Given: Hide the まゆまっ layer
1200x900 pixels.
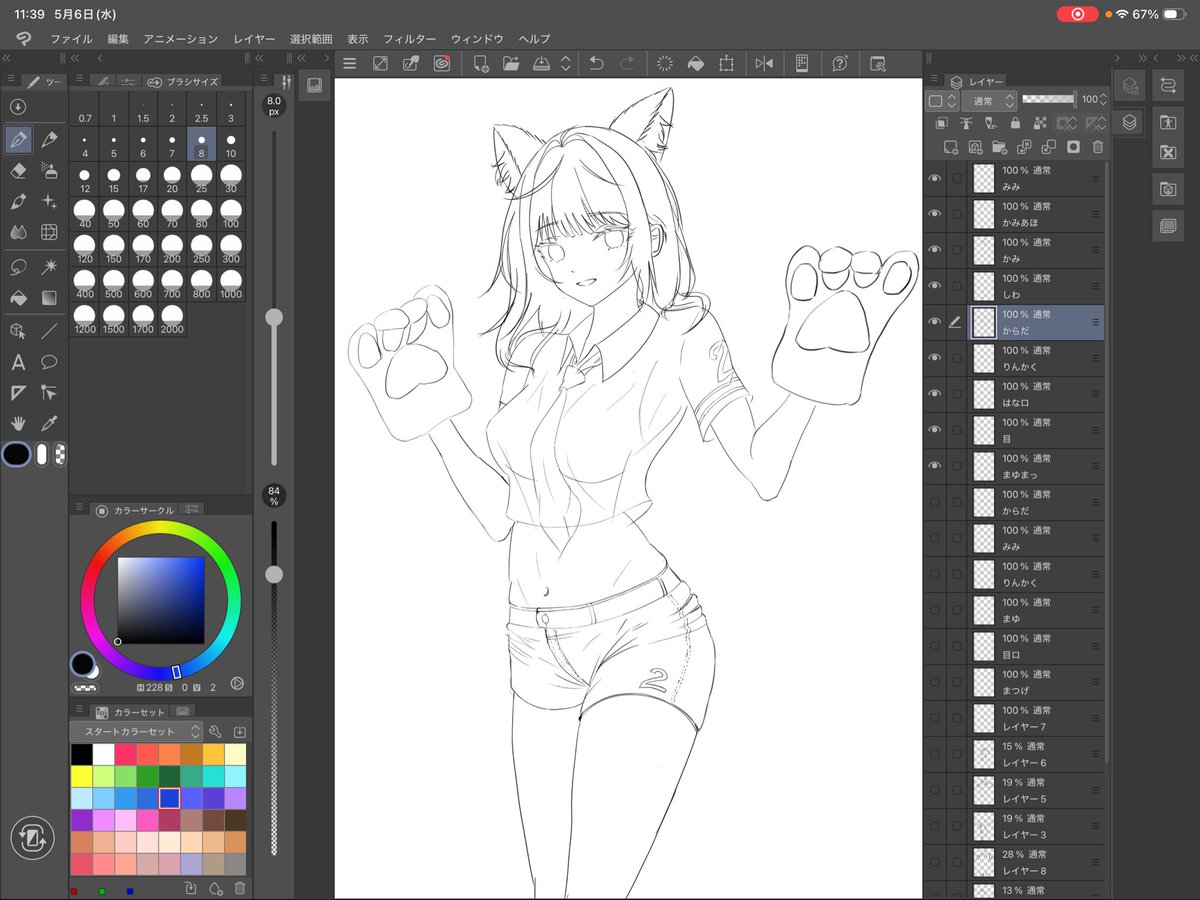Looking at the screenshot, I should 935,466.
